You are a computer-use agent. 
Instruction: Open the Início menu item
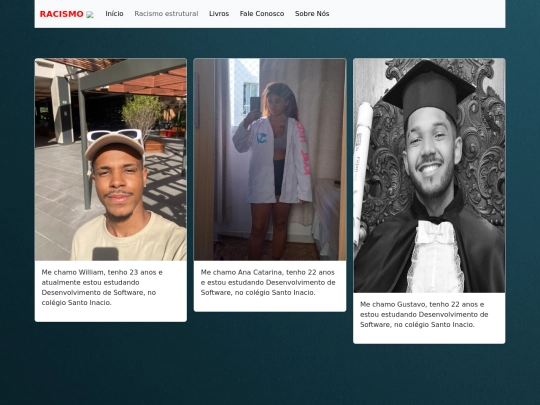[x=114, y=14]
